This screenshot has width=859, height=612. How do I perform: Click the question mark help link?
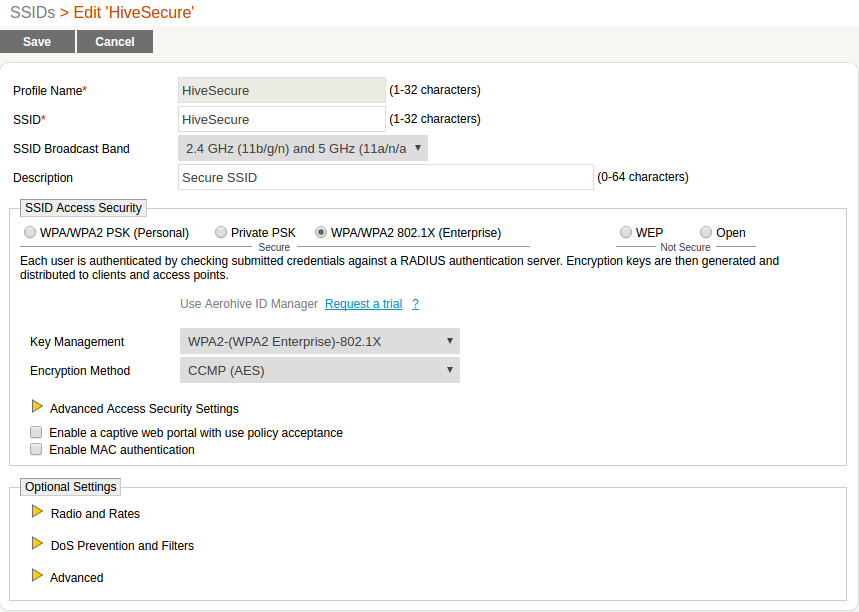415,304
